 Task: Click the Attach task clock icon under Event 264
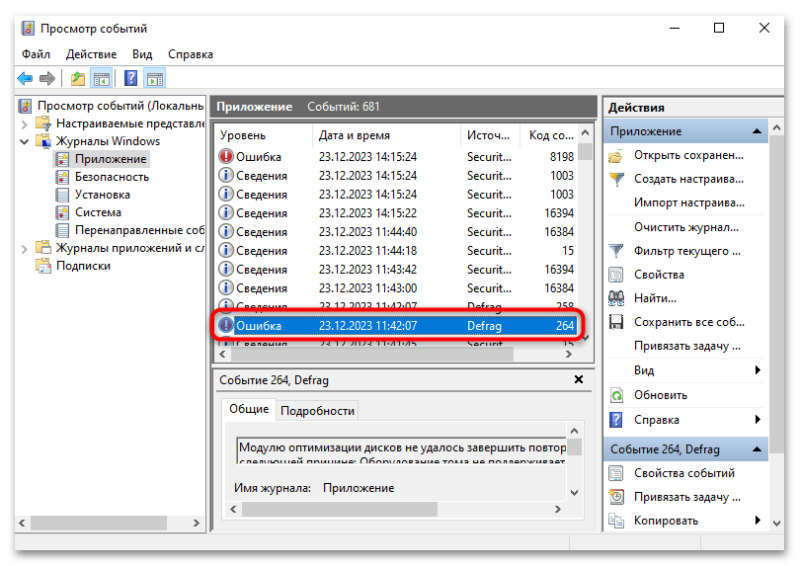[616, 497]
